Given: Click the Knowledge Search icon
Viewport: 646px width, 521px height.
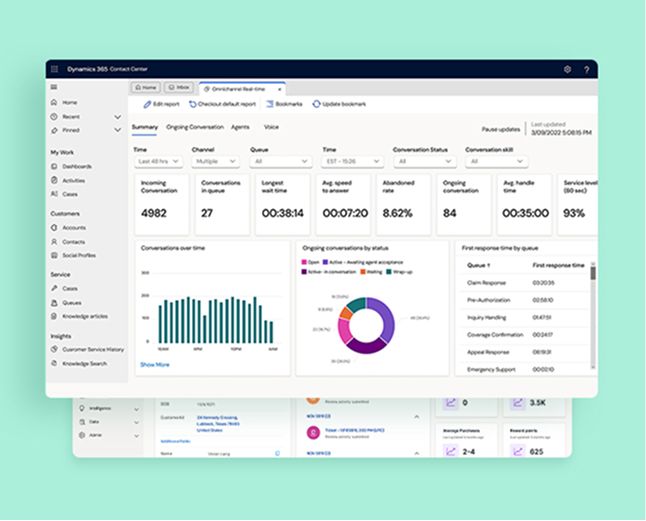Looking at the screenshot, I should click(x=54, y=363).
